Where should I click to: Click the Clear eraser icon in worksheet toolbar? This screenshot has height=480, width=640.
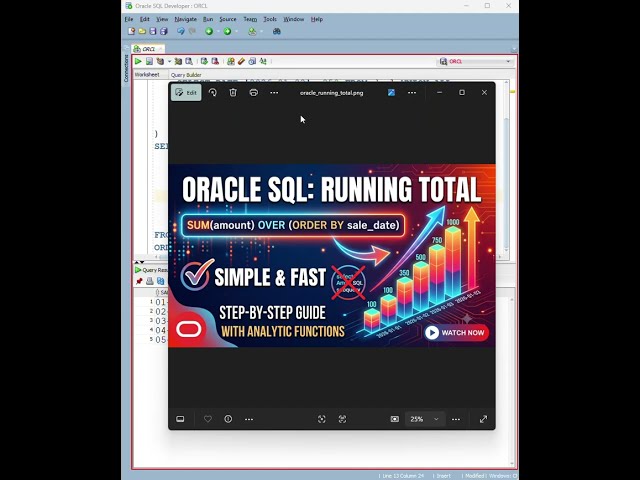coord(241,61)
